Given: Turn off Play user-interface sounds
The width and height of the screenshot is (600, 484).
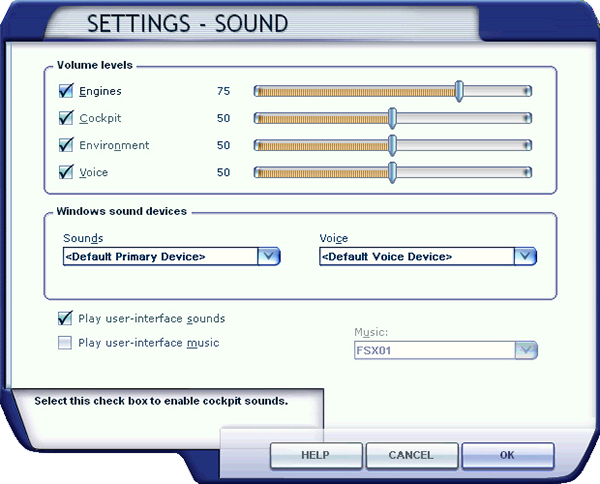Looking at the screenshot, I should [65, 318].
